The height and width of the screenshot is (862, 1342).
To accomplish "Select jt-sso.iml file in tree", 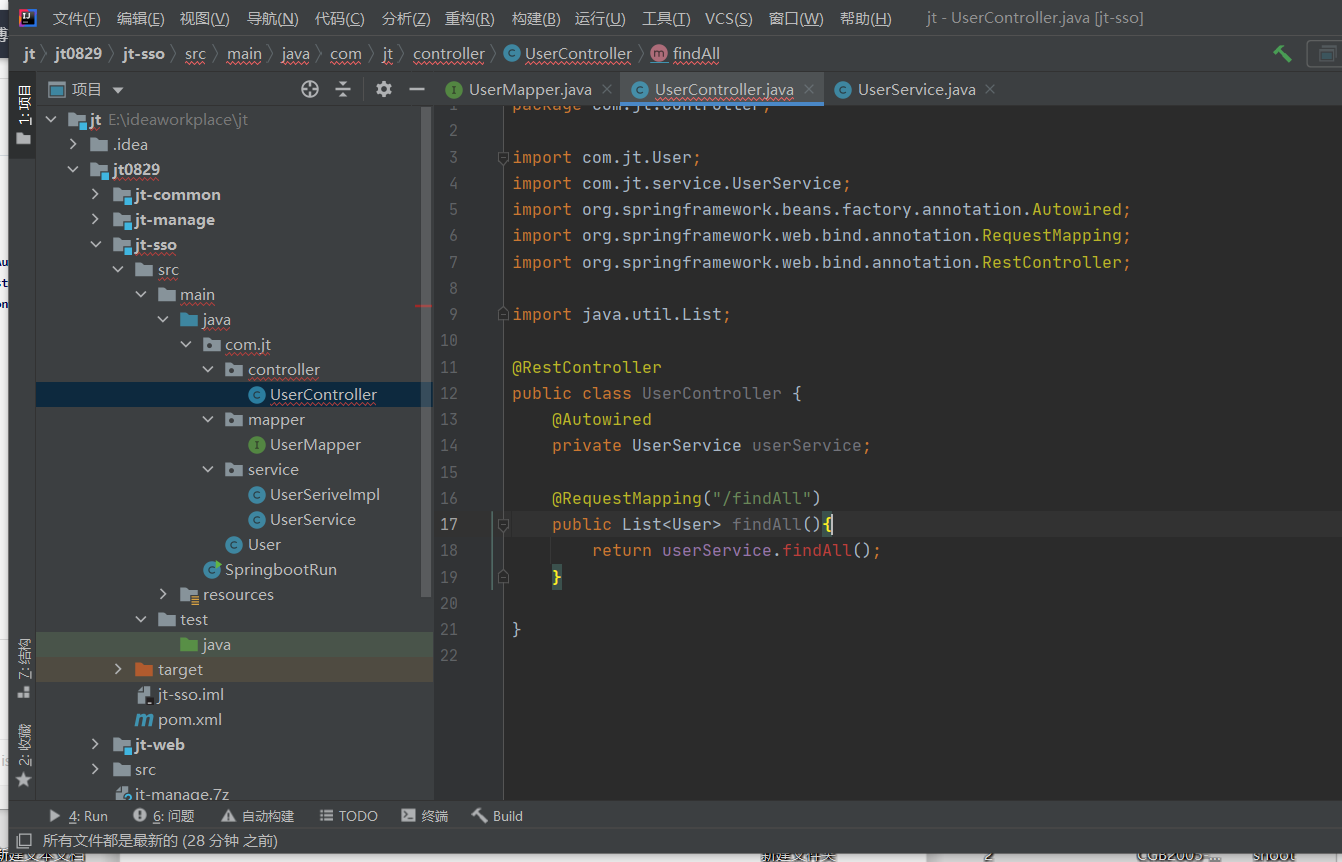I will point(191,695).
